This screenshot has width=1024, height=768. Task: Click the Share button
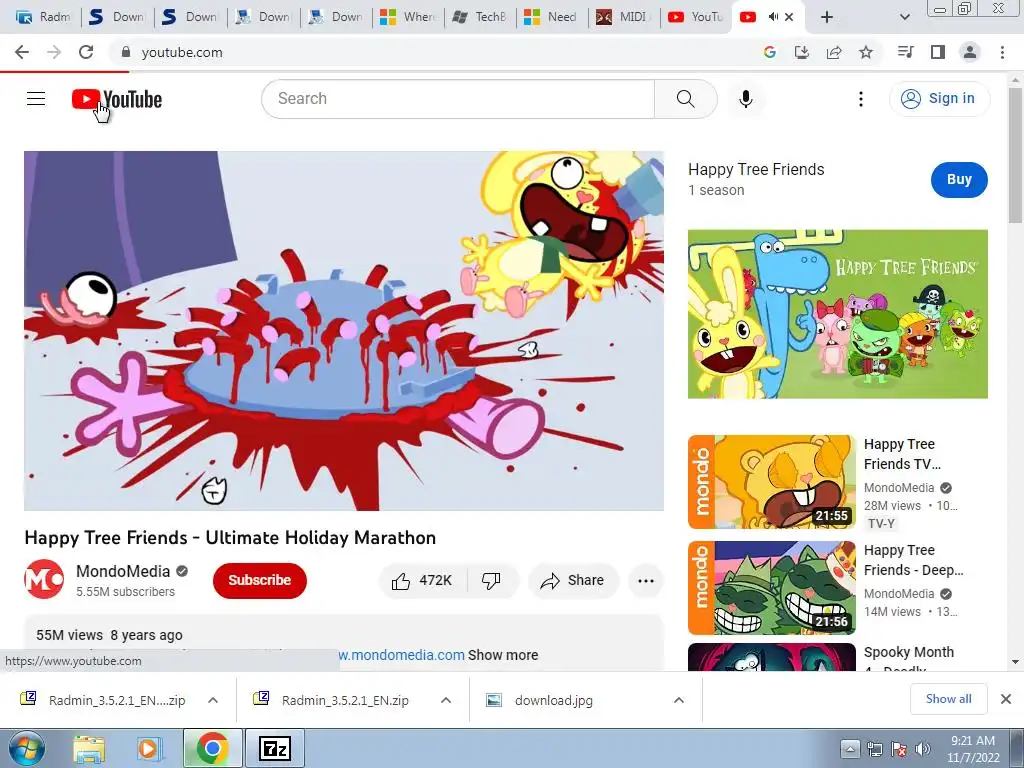pos(573,580)
